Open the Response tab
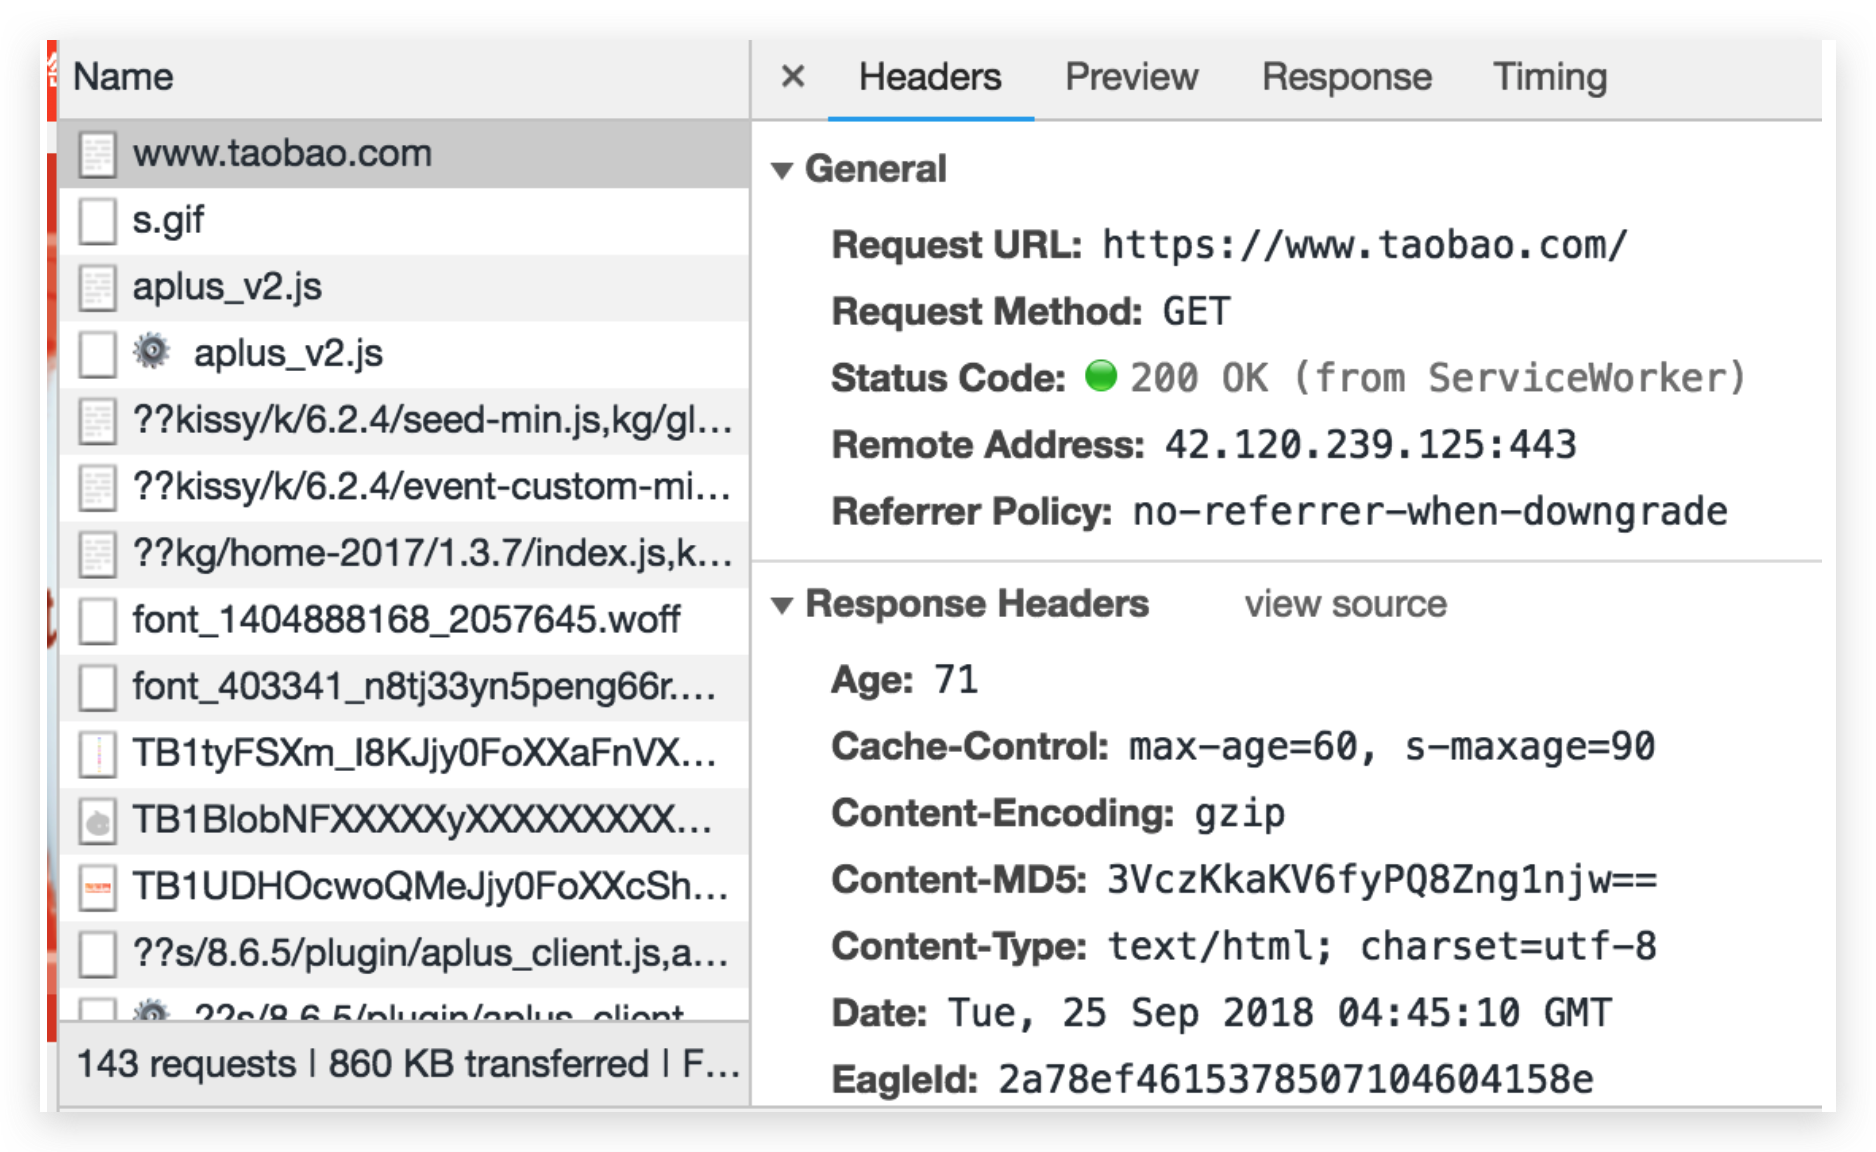This screenshot has width=1876, height=1152. click(1346, 77)
